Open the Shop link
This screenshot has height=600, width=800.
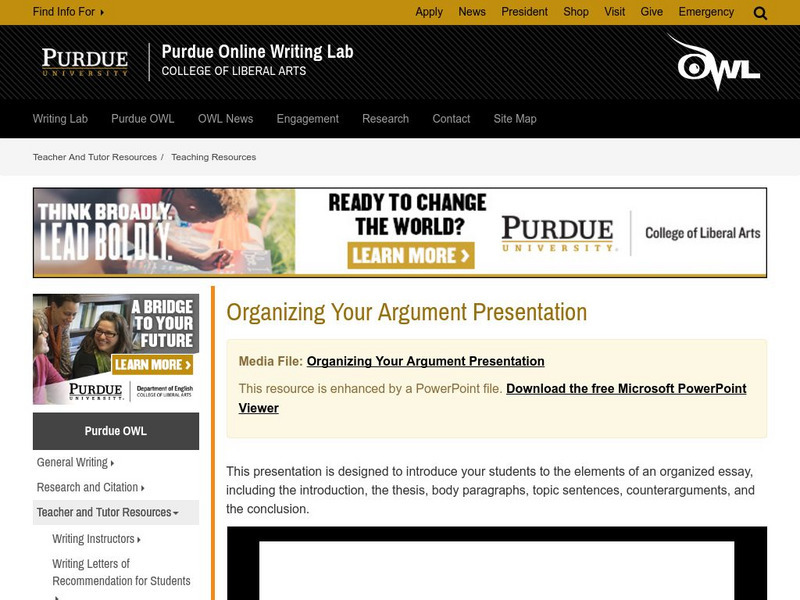coord(576,12)
